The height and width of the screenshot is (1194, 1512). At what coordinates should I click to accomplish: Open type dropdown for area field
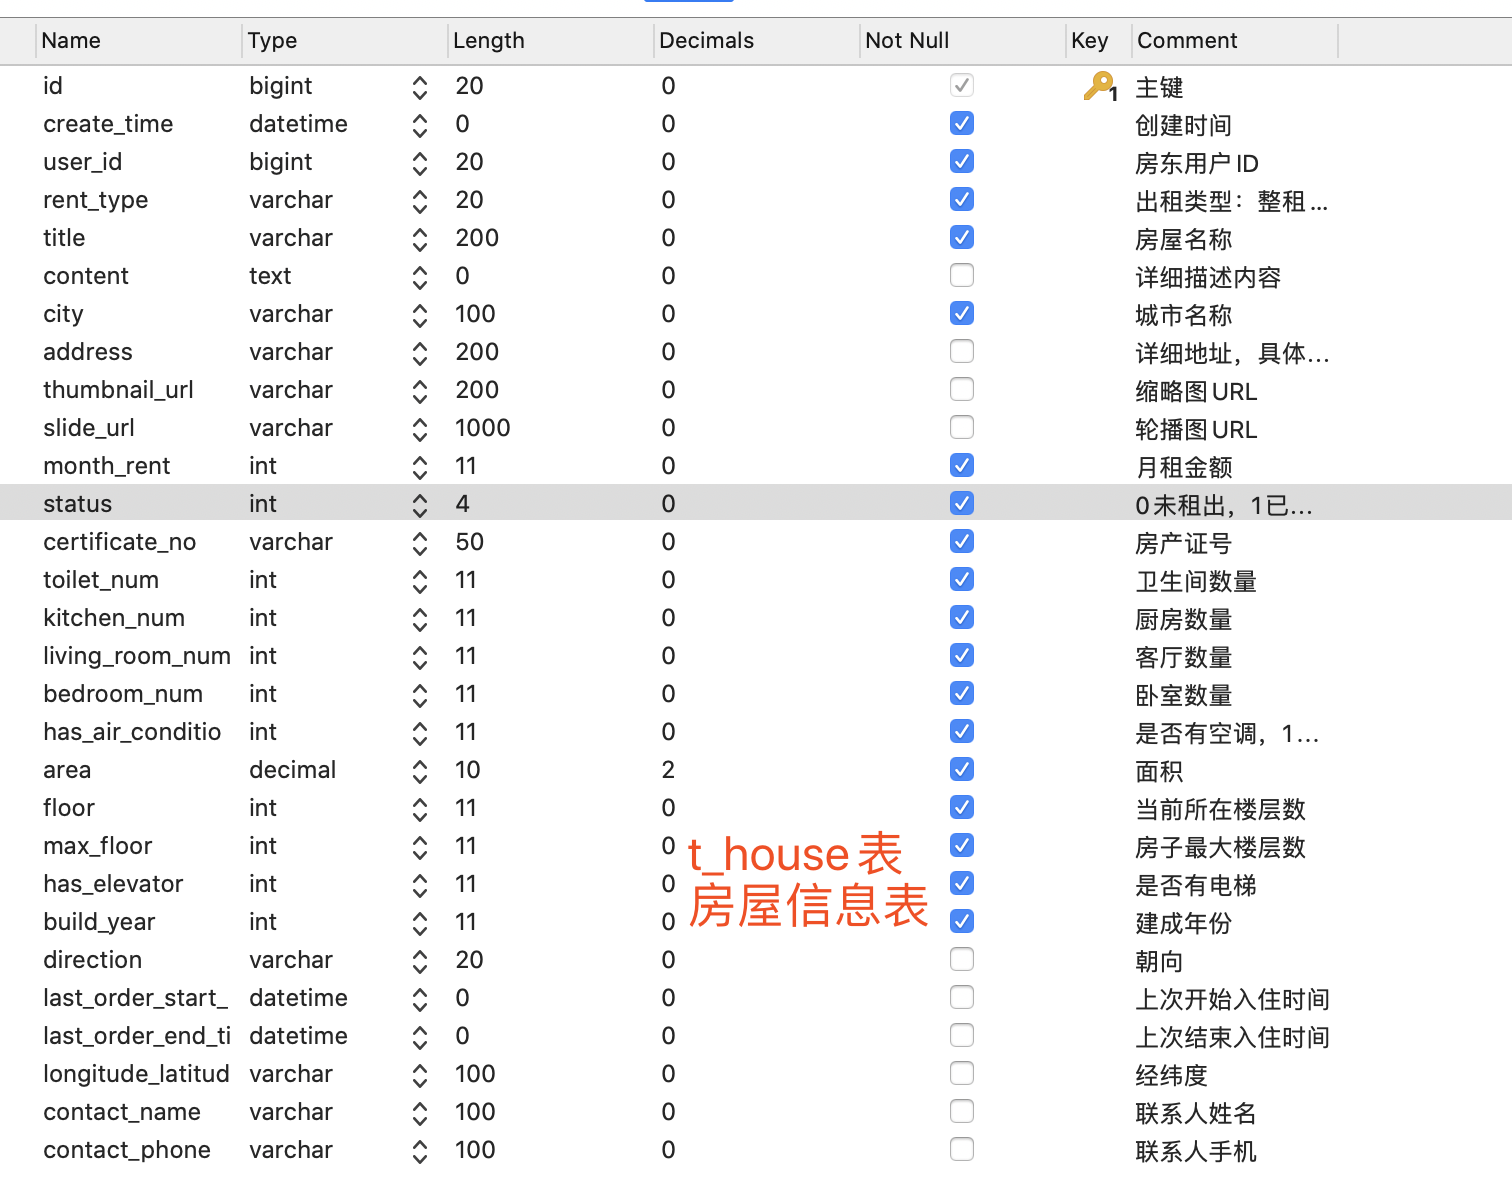click(420, 772)
